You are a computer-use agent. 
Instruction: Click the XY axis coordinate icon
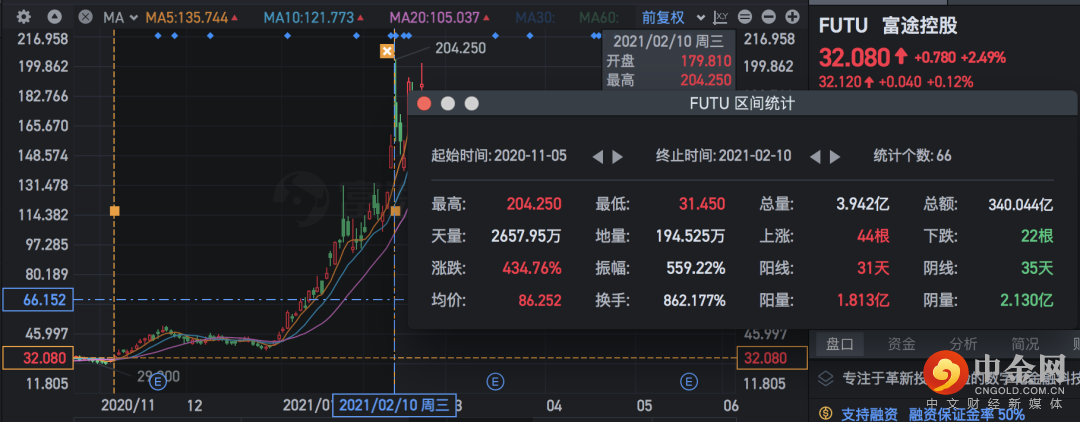721,17
